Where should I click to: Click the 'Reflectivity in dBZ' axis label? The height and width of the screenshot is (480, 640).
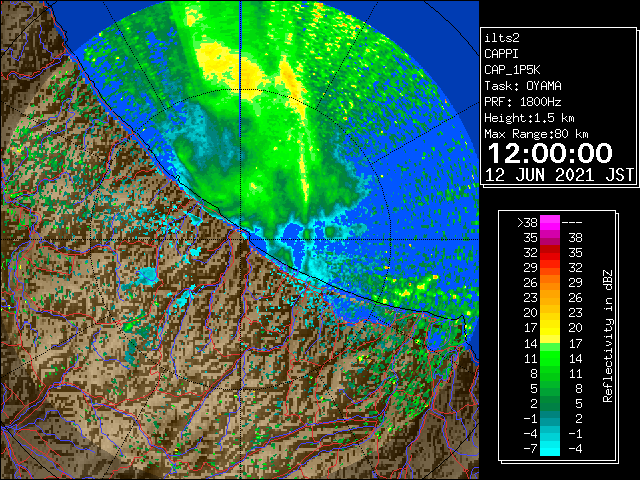(x=608, y=336)
